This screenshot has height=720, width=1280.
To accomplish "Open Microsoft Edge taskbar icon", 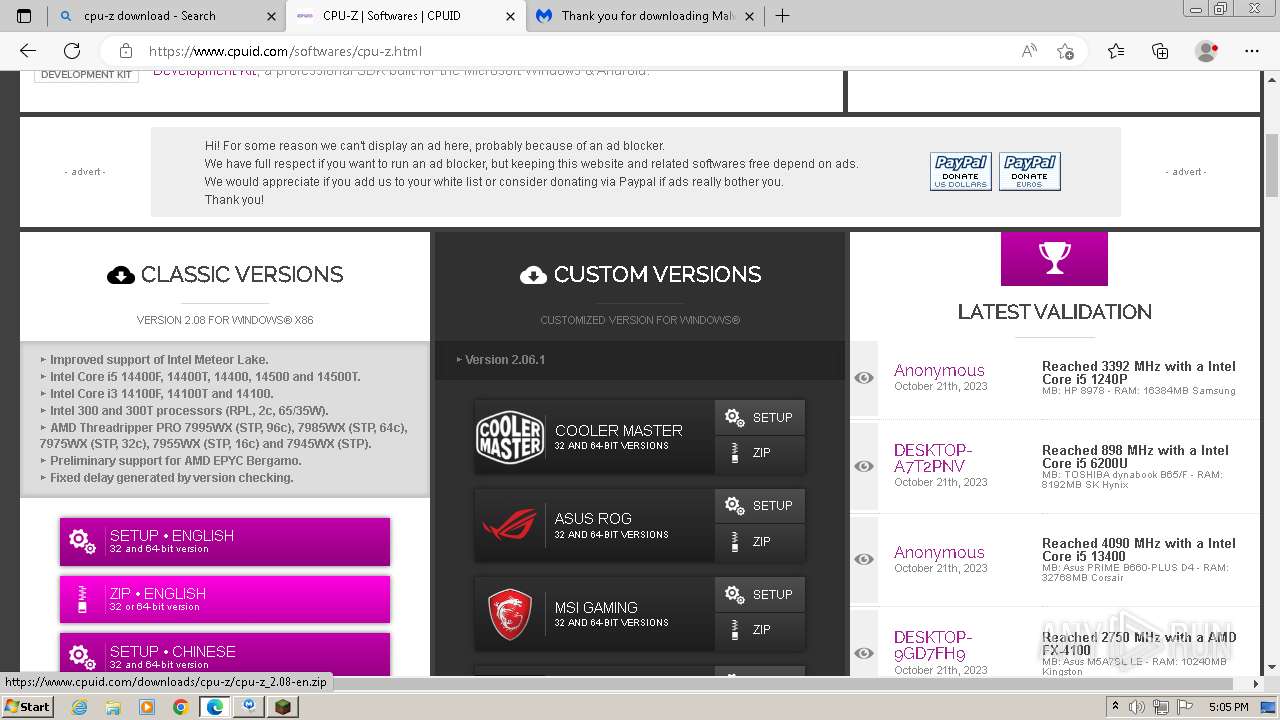I will point(215,706).
